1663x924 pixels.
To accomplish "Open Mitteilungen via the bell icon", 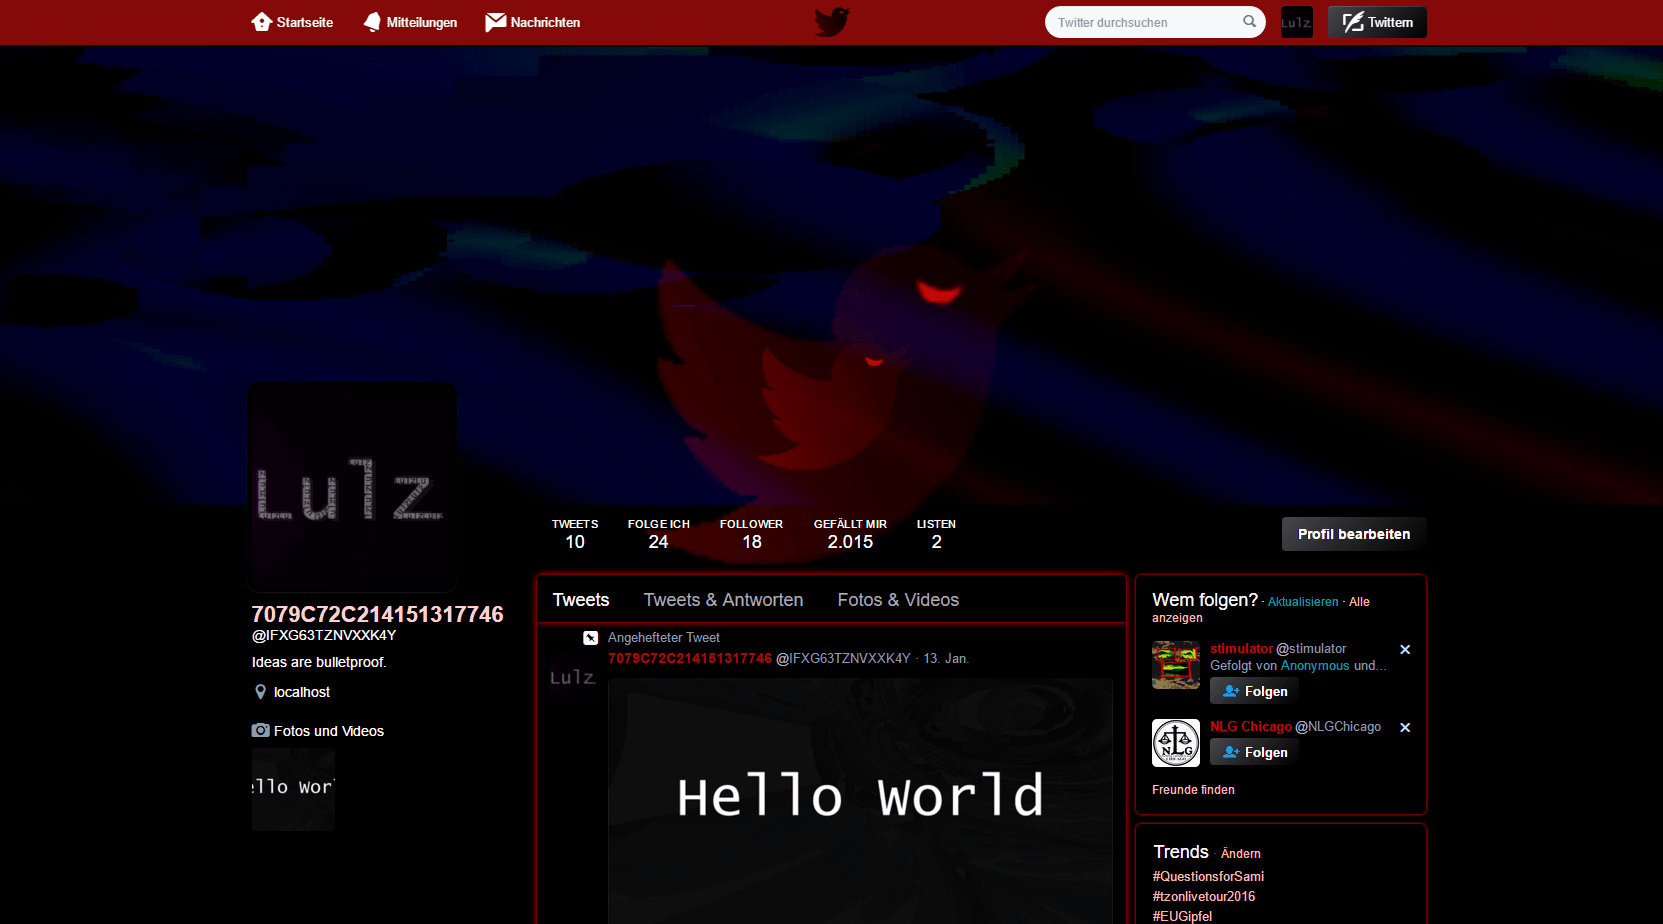I will pos(371,21).
